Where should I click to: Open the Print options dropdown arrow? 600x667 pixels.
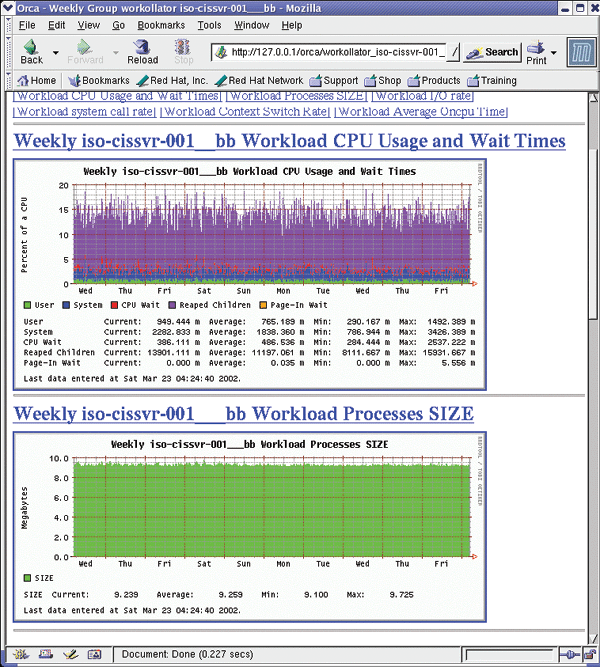[555, 52]
